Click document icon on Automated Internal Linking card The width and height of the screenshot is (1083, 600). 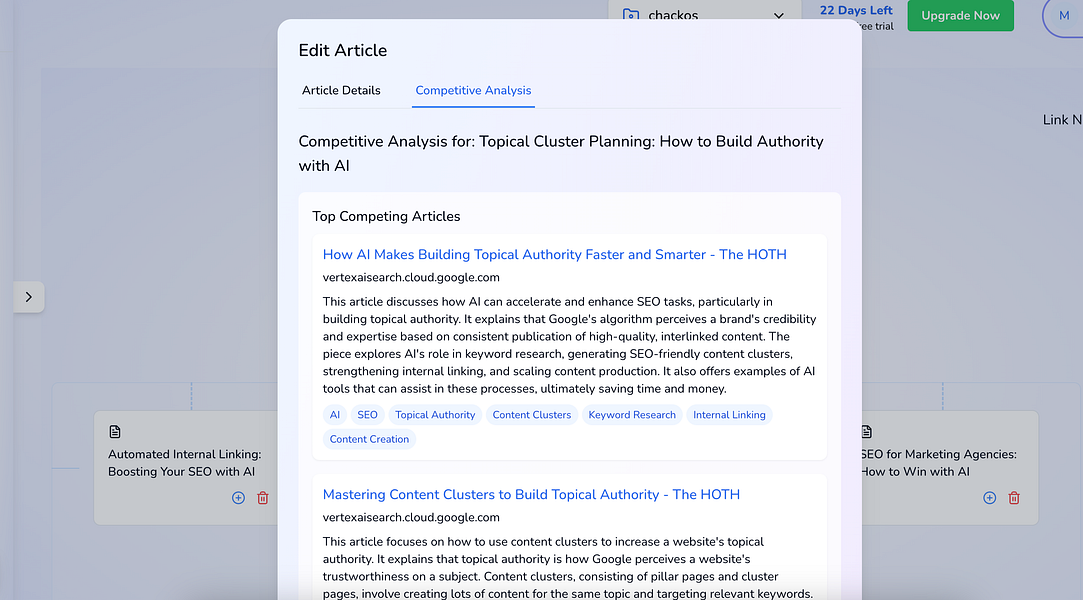(115, 432)
